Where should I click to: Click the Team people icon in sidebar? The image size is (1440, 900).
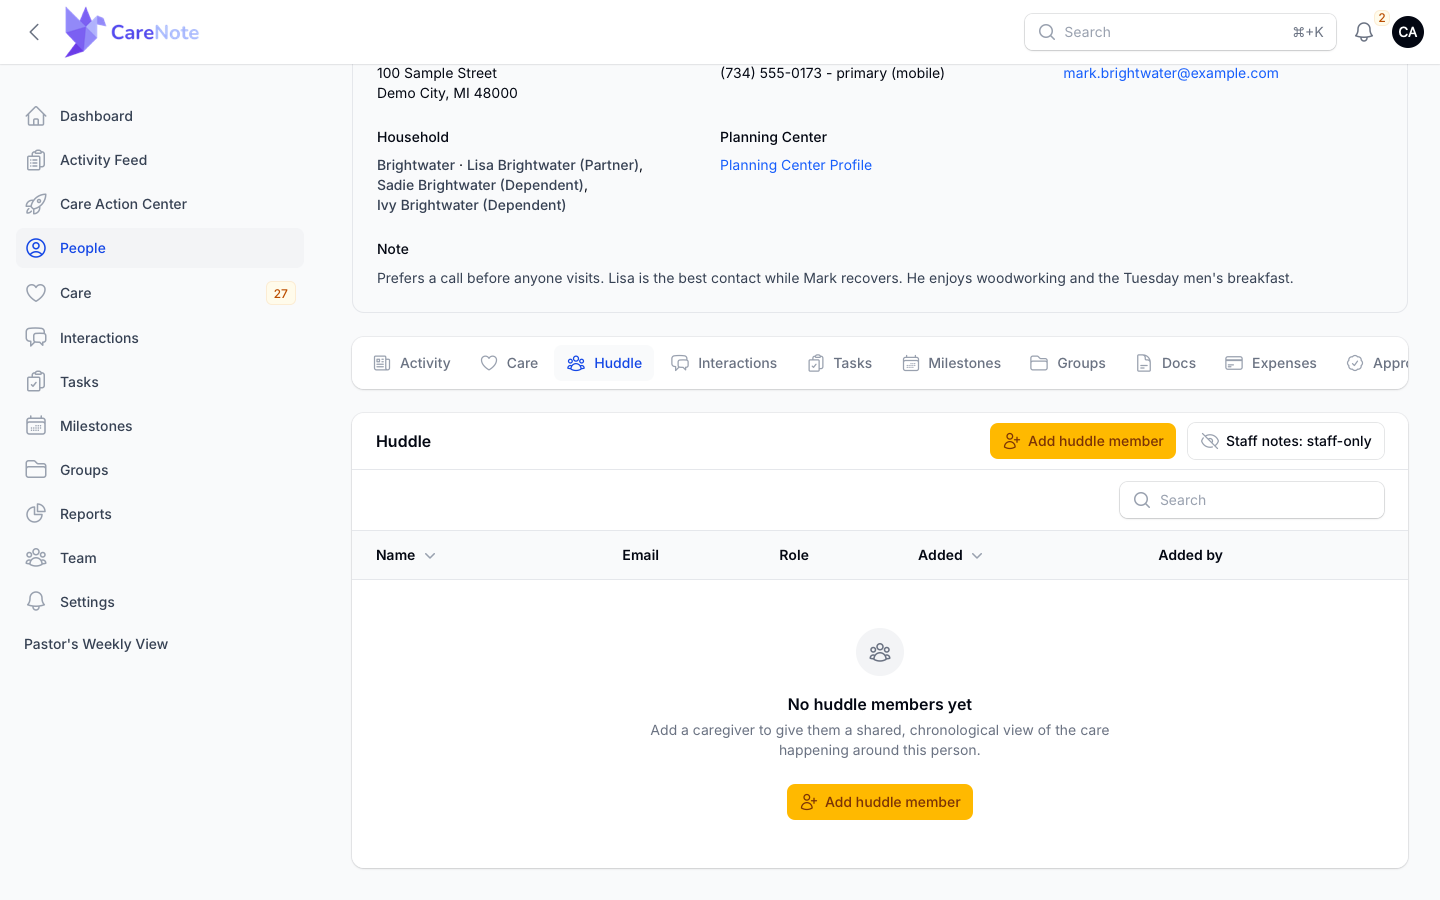tap(36, 558)
